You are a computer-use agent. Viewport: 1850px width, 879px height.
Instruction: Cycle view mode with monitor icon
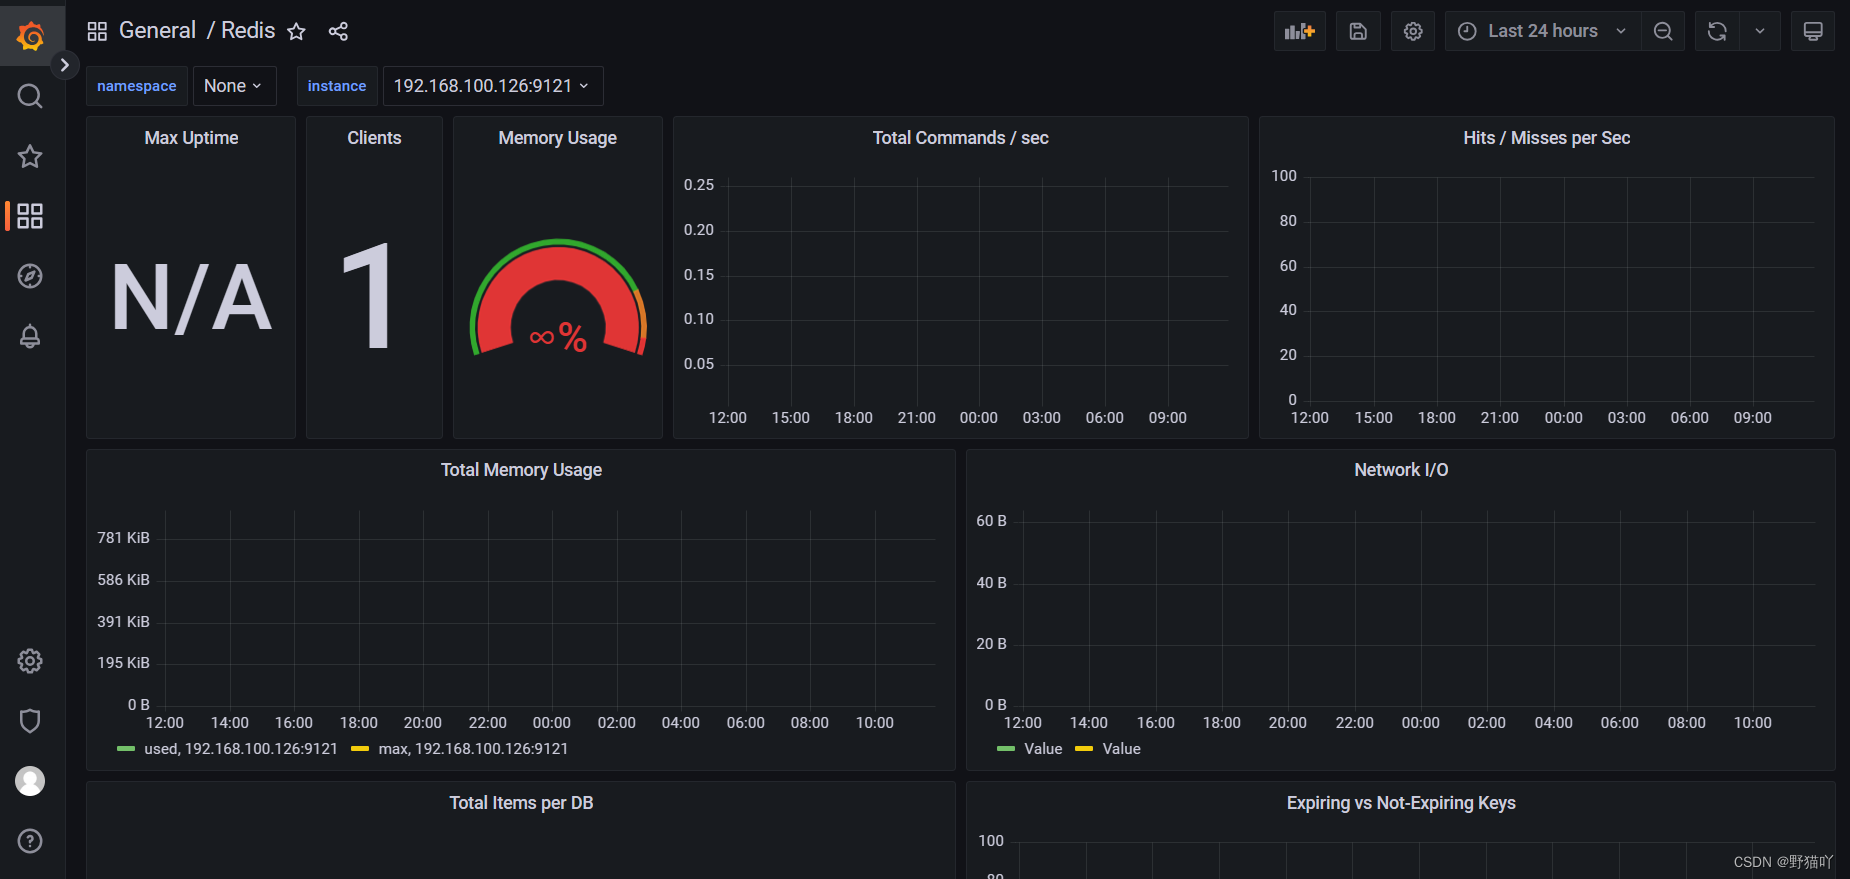point(1812,31)
